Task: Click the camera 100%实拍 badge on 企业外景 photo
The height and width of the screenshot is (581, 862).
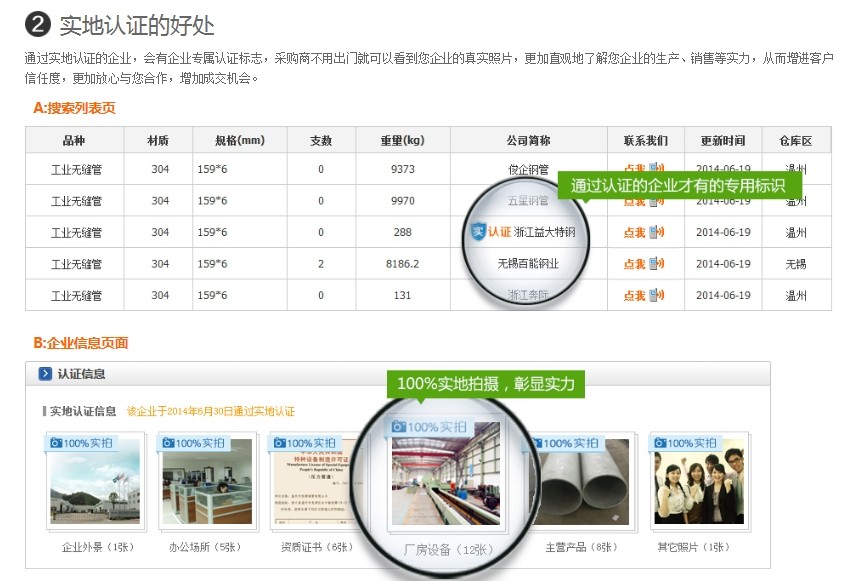Action: pos(82,442)
